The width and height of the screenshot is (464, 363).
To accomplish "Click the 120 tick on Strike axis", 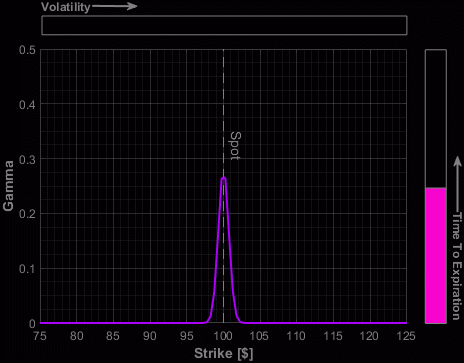I will pyautogui.click(x=369, y=336).
